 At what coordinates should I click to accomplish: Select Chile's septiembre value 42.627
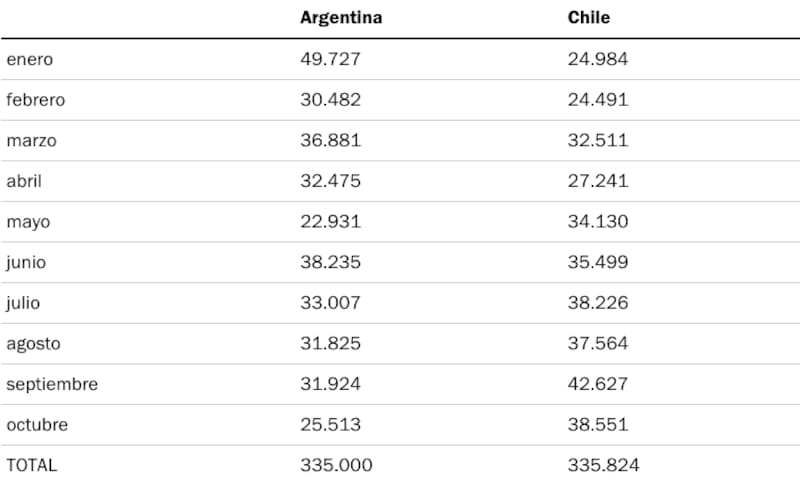[x=598, y=384]
